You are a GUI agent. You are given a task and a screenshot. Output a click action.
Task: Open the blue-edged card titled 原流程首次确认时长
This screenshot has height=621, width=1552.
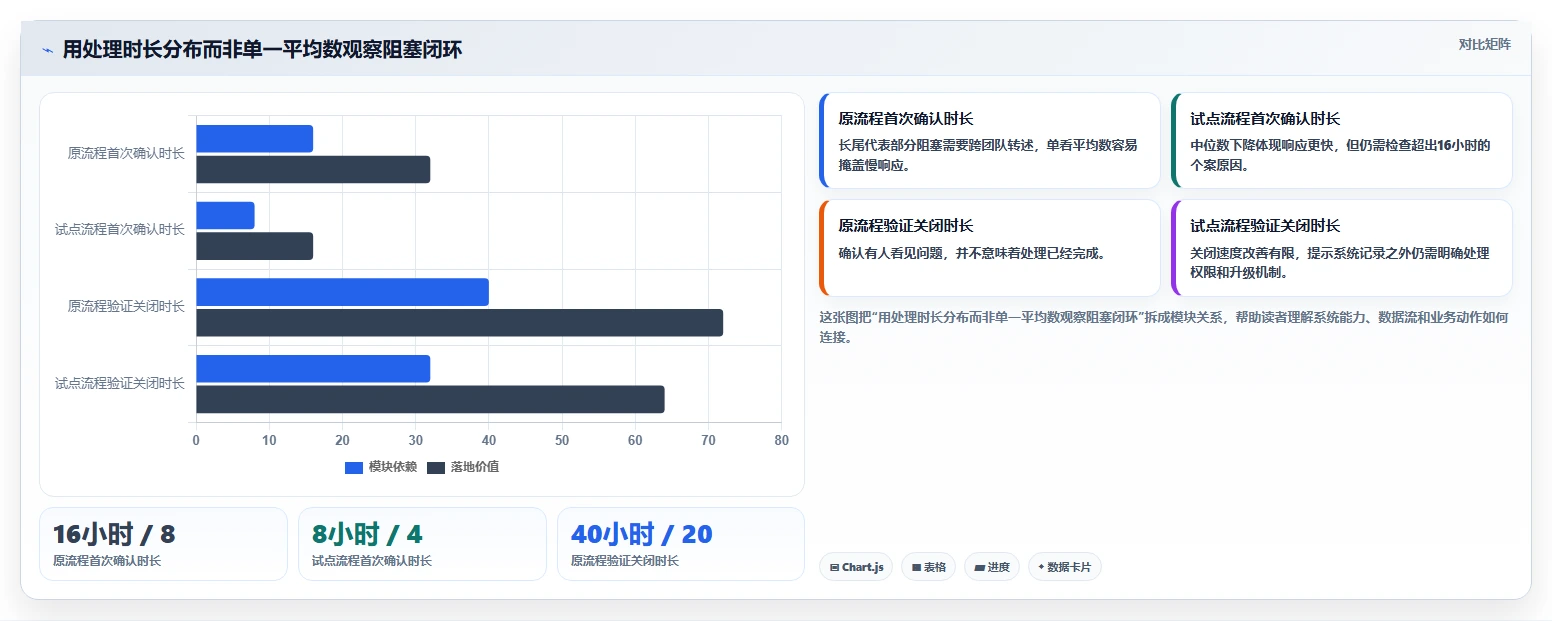pyautogui.click(x=990, y=140)
